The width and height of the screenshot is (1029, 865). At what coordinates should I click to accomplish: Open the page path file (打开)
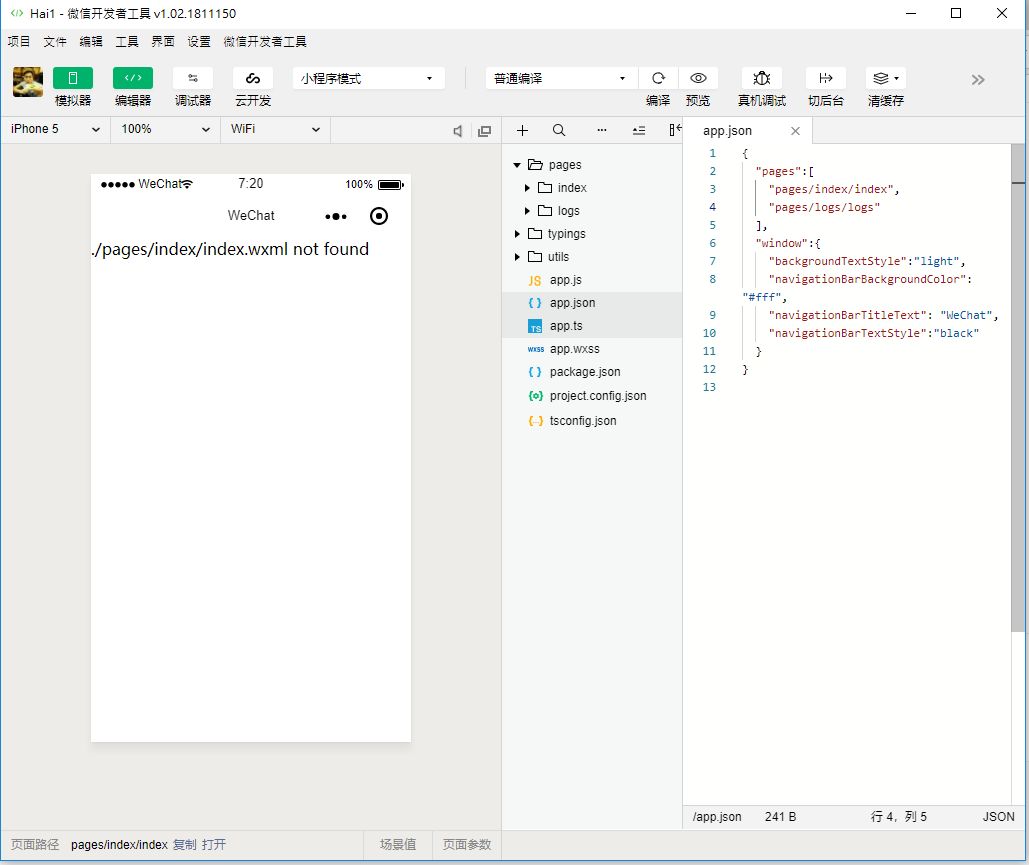click(213, 845)
